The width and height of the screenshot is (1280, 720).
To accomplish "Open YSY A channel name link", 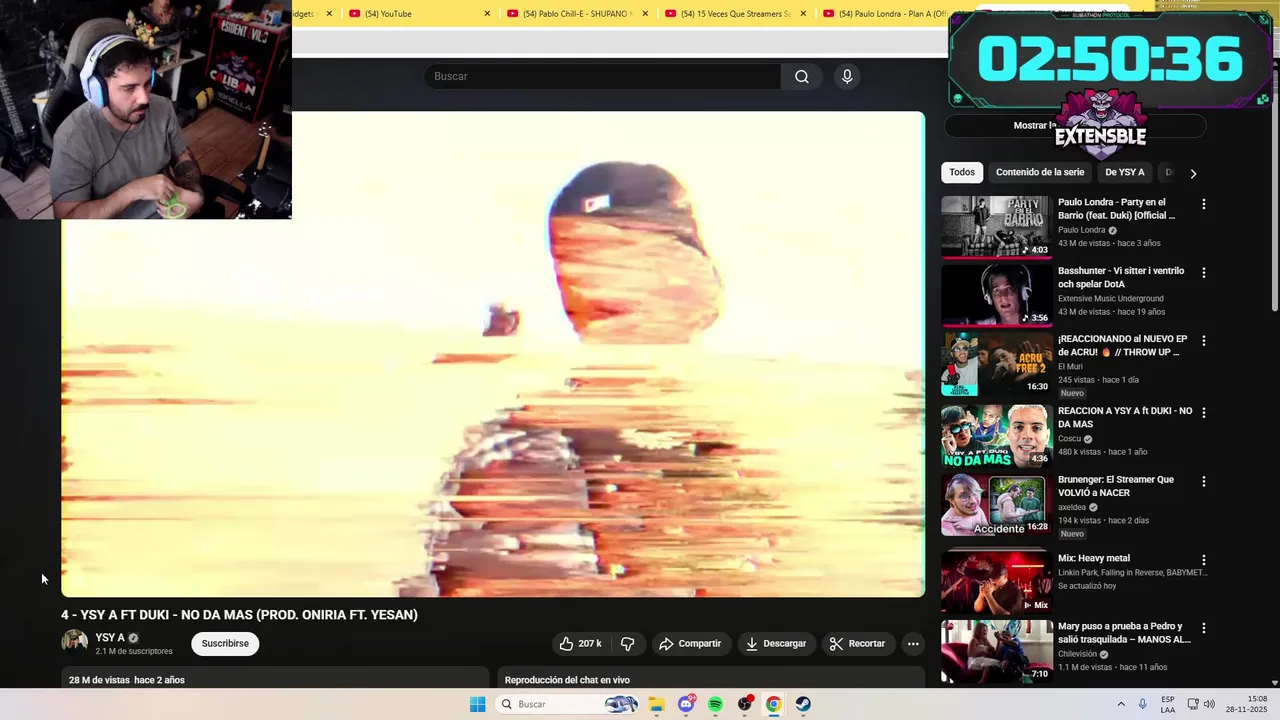I will (x=110, y=638).
